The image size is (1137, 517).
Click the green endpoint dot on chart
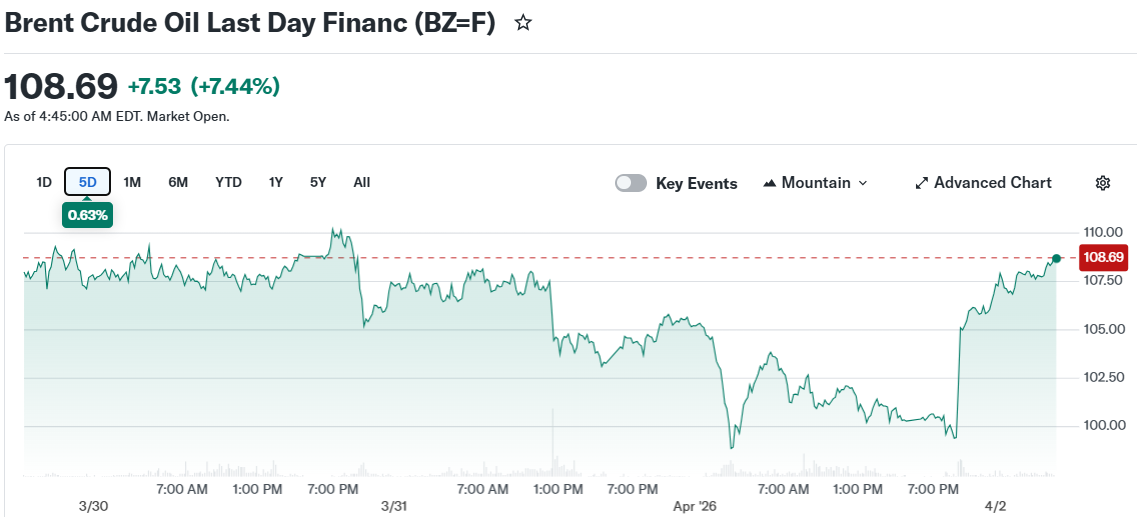(1056, 259)
